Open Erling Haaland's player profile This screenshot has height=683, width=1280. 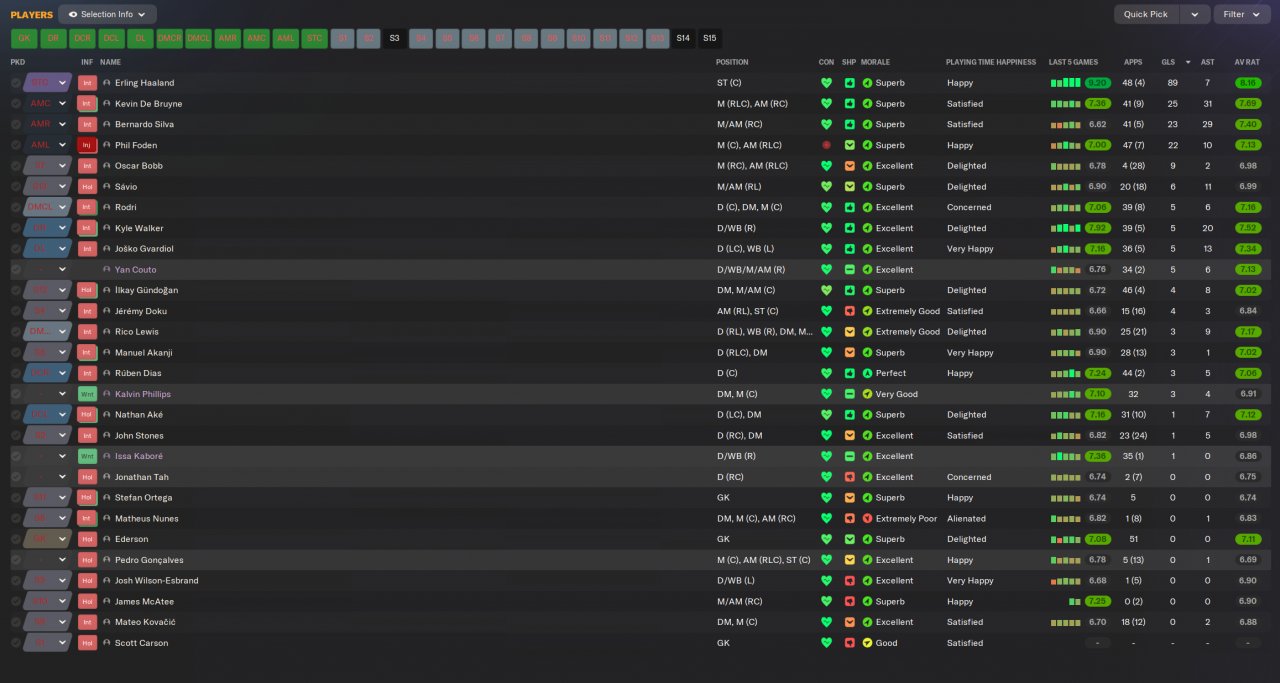(x=144, y=83)
